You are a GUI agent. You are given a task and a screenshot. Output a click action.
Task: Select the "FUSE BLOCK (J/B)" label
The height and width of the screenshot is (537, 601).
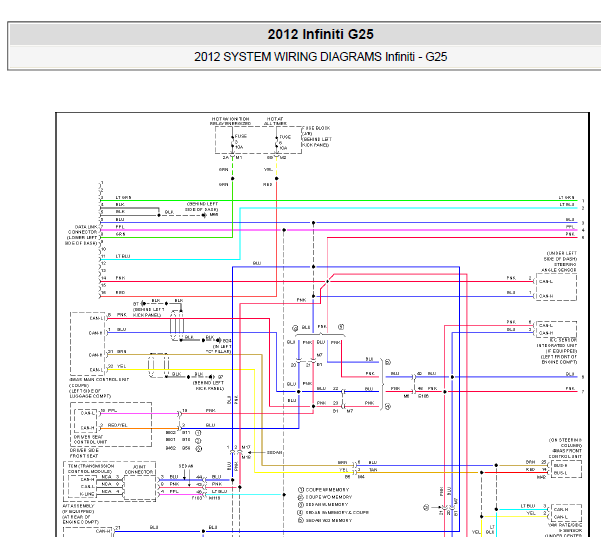click(316, 131)
